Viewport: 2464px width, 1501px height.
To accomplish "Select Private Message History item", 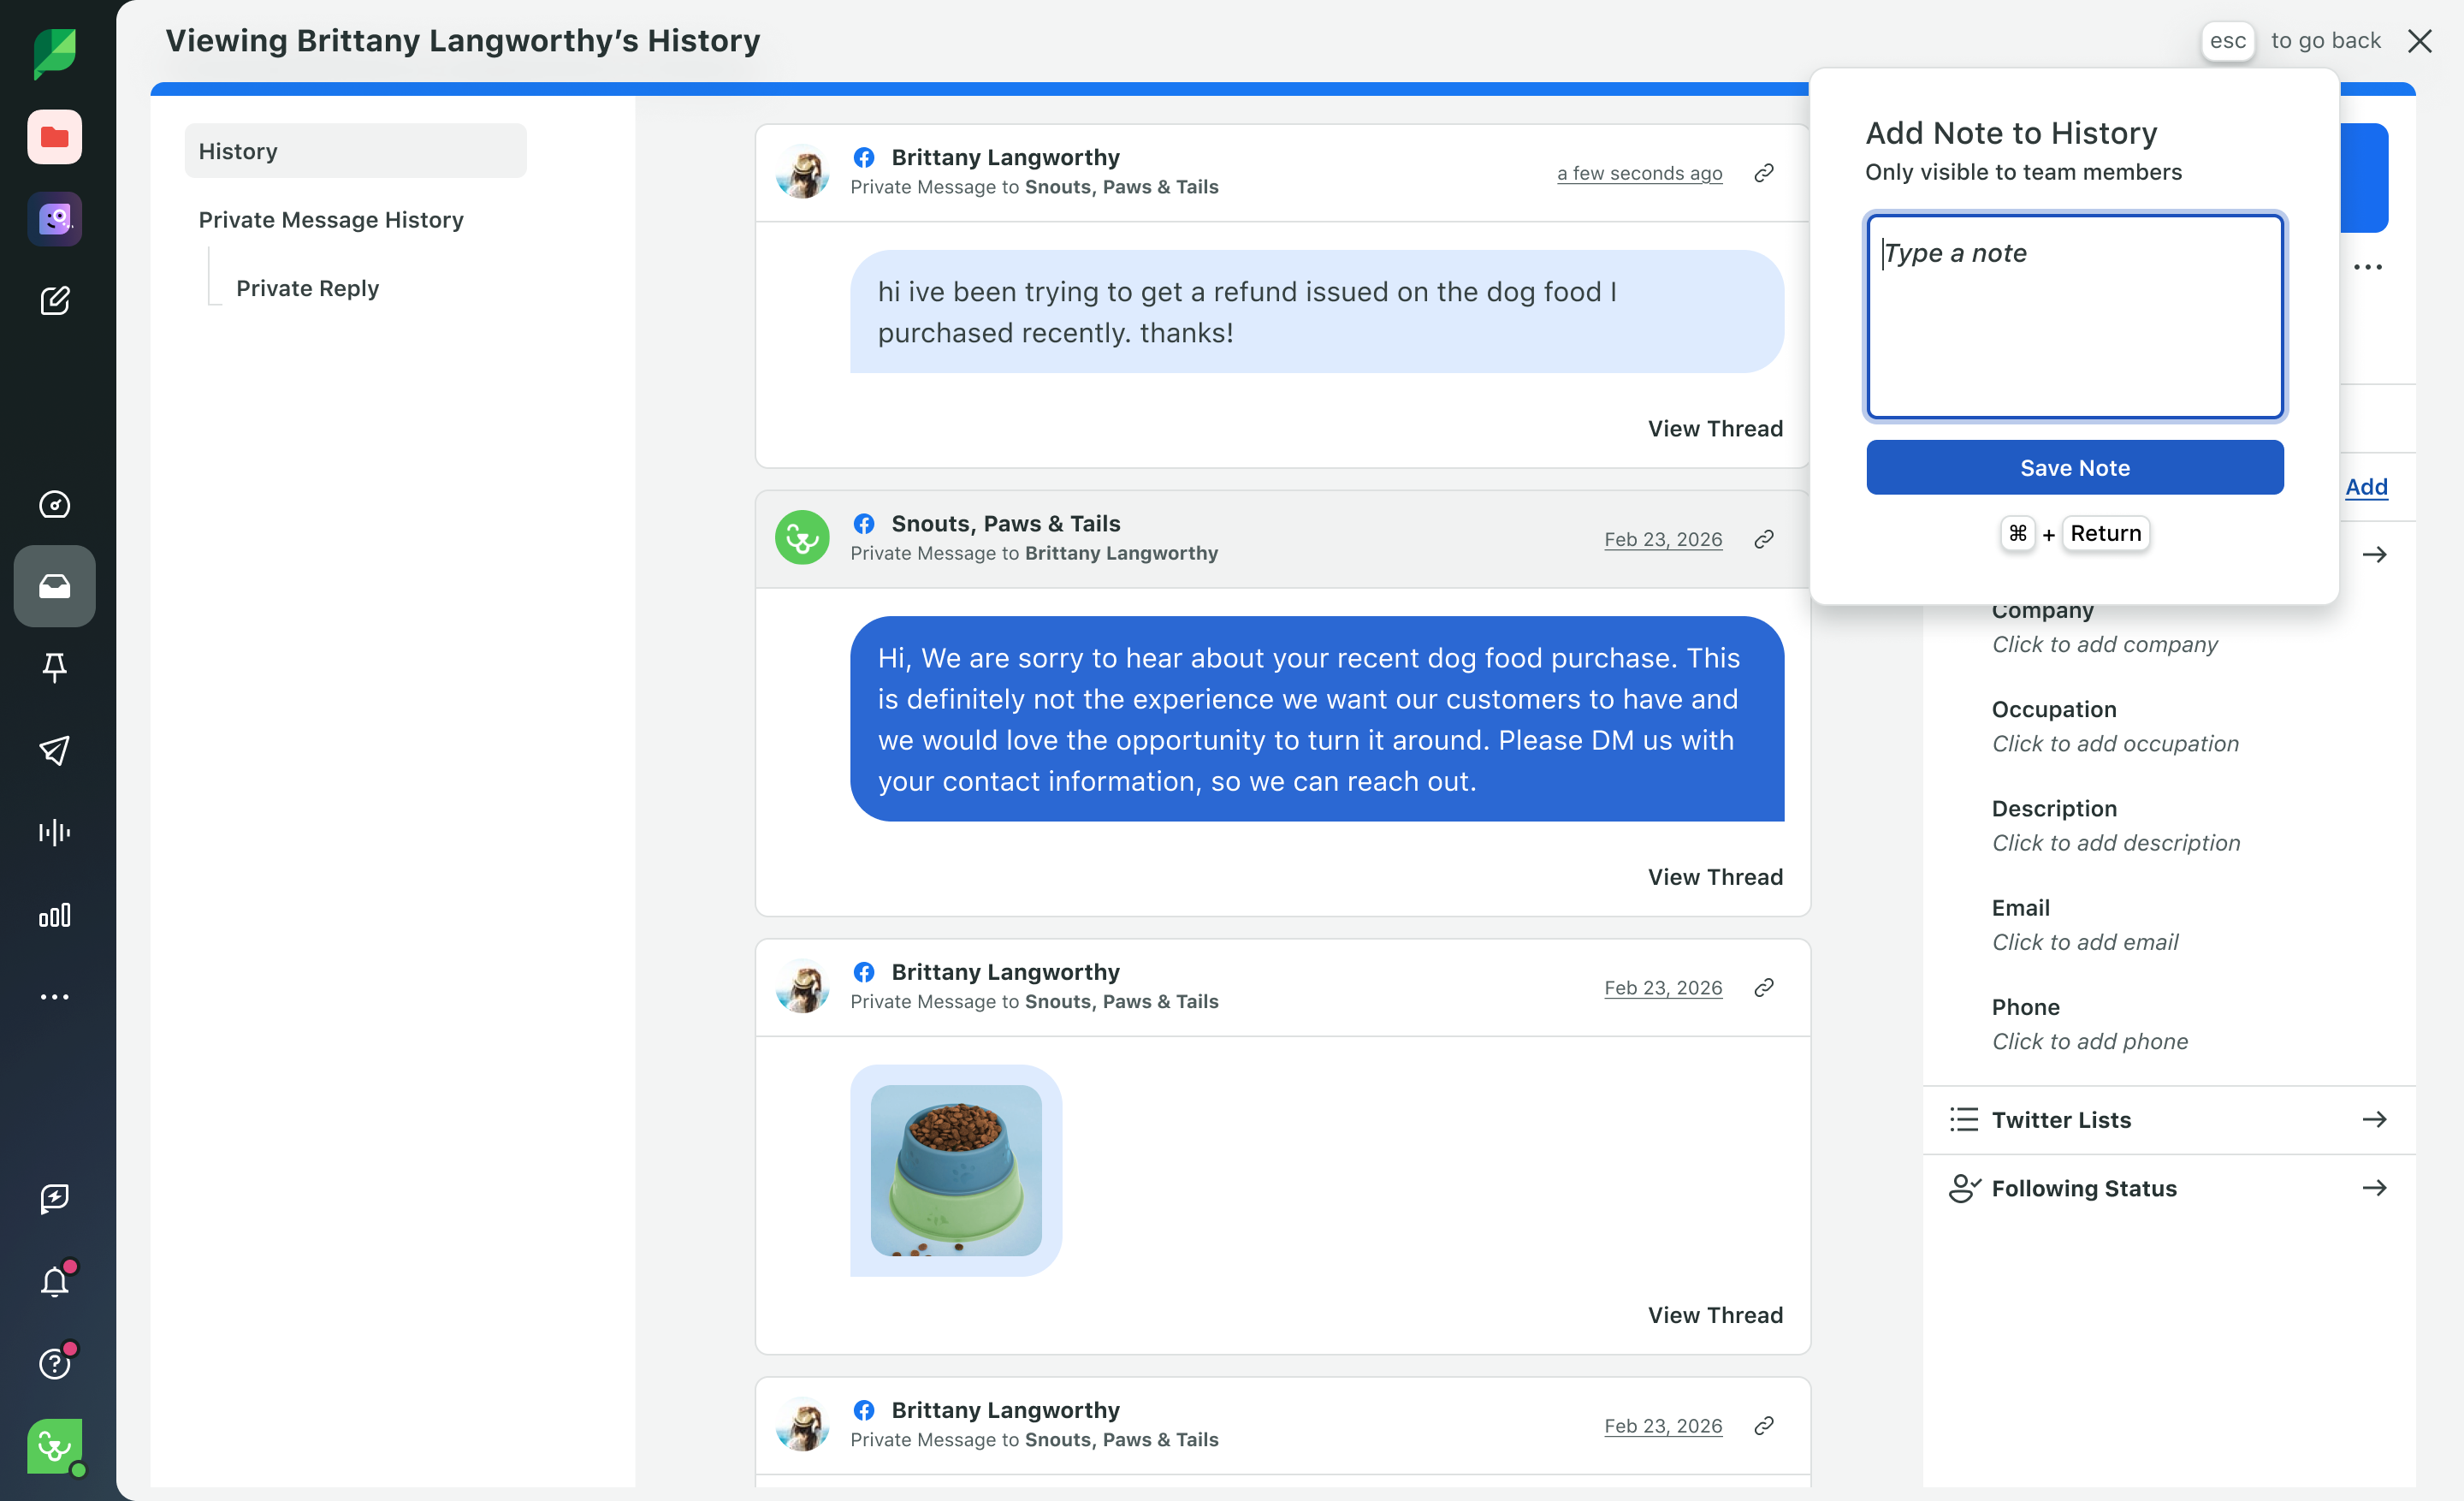I will (330, 220).
